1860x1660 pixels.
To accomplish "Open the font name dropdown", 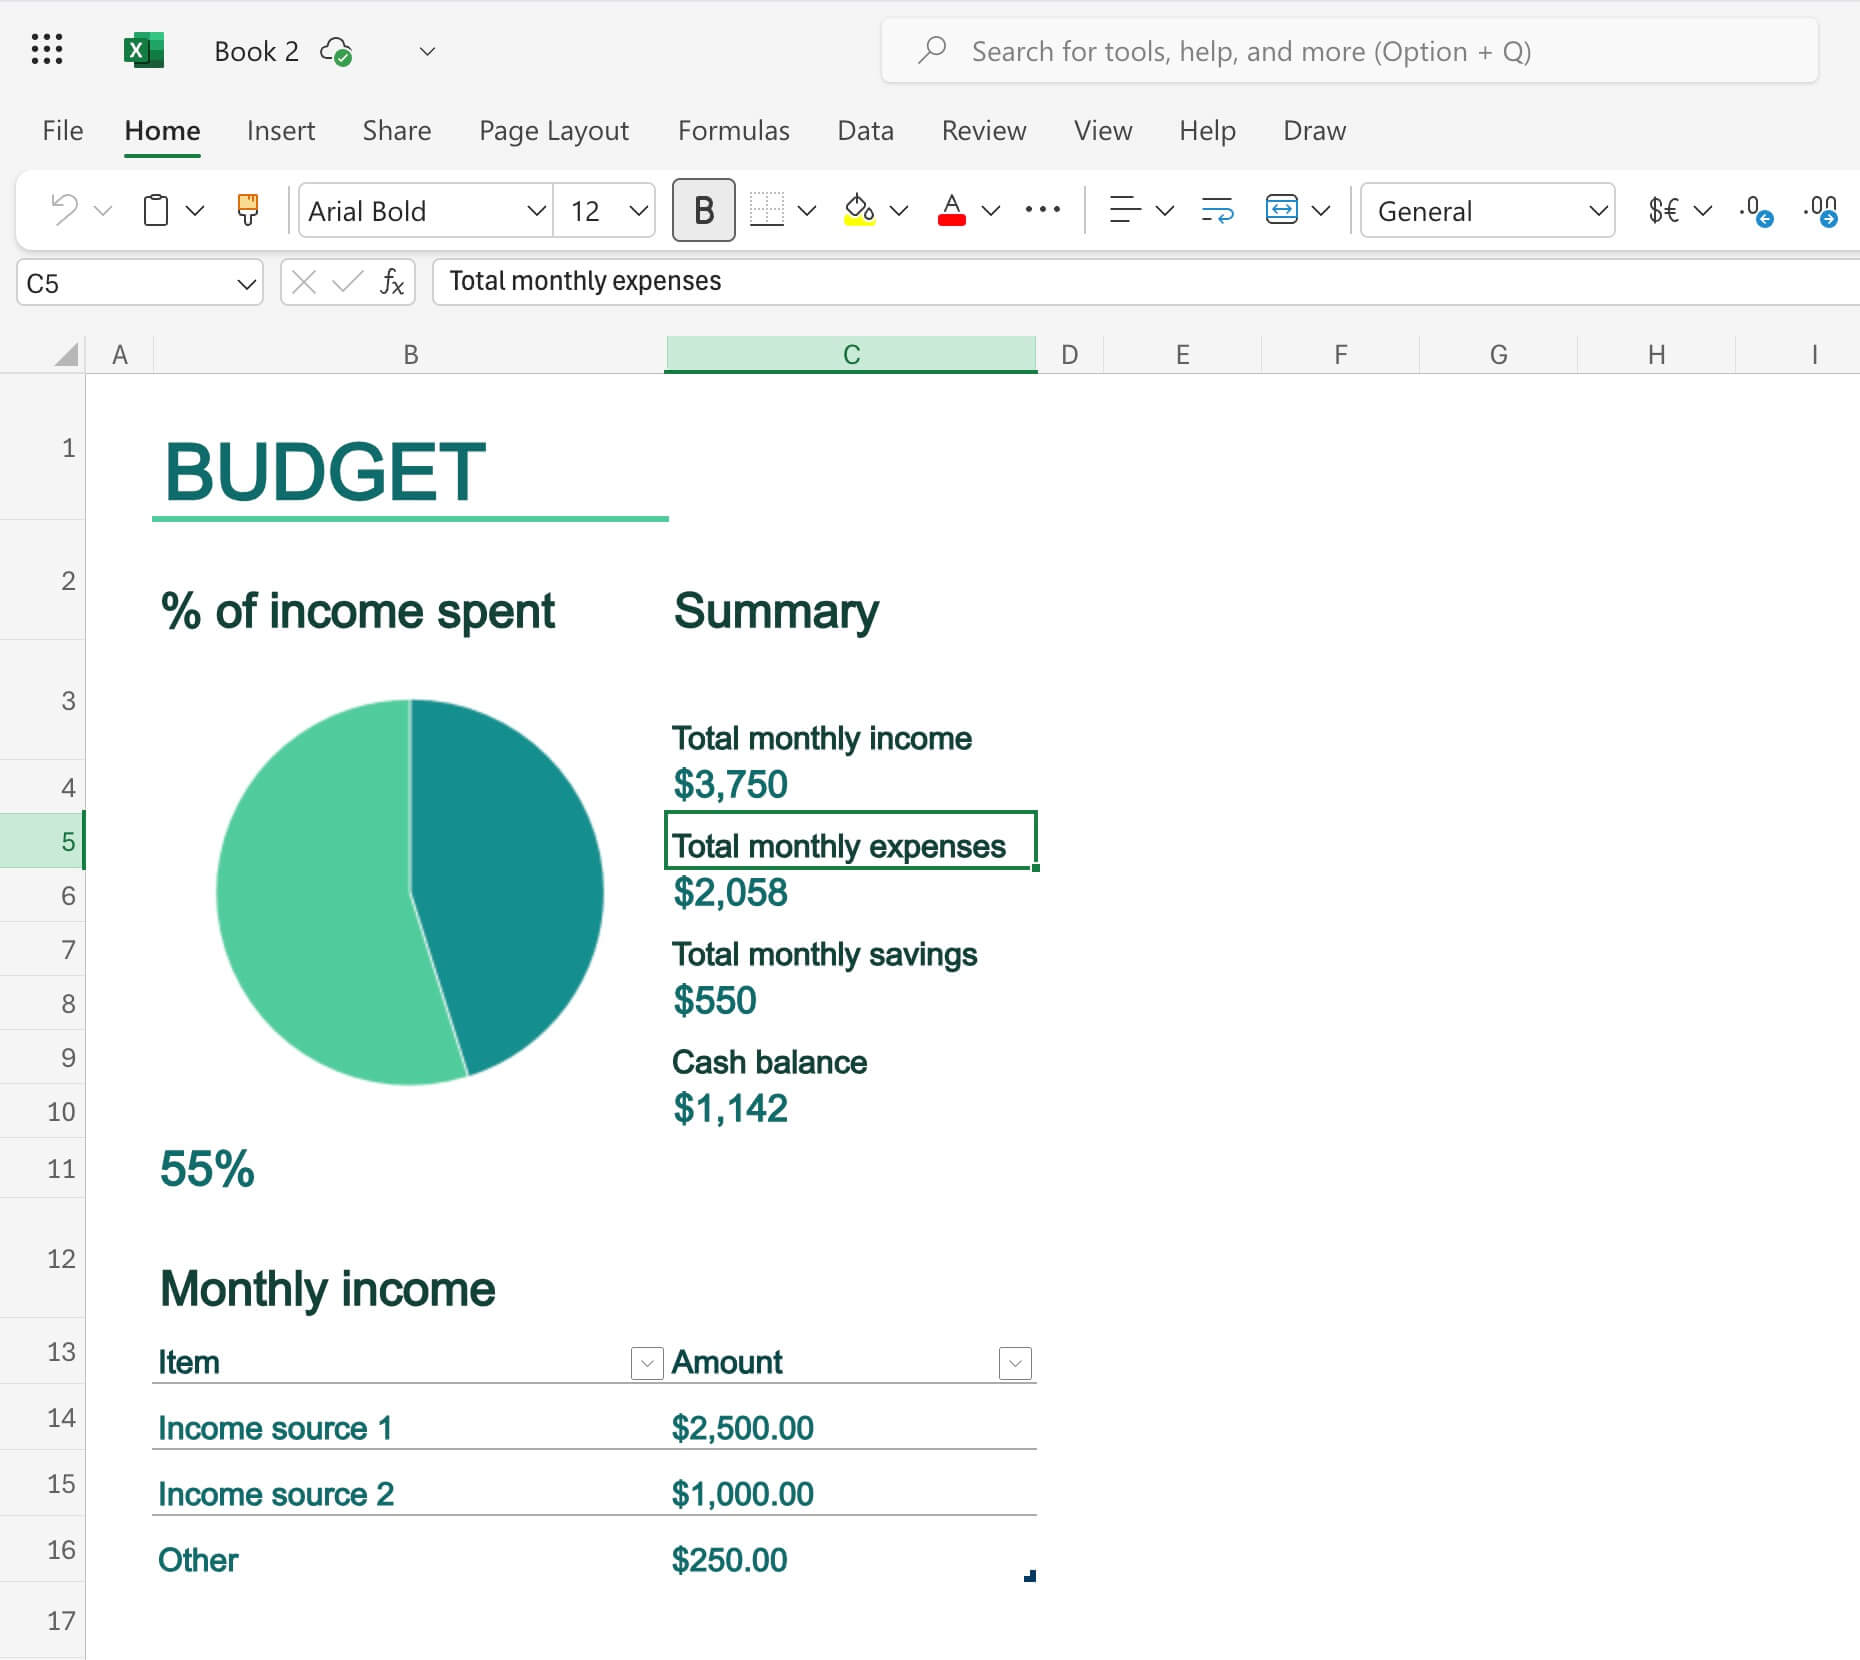I will 536,210.
